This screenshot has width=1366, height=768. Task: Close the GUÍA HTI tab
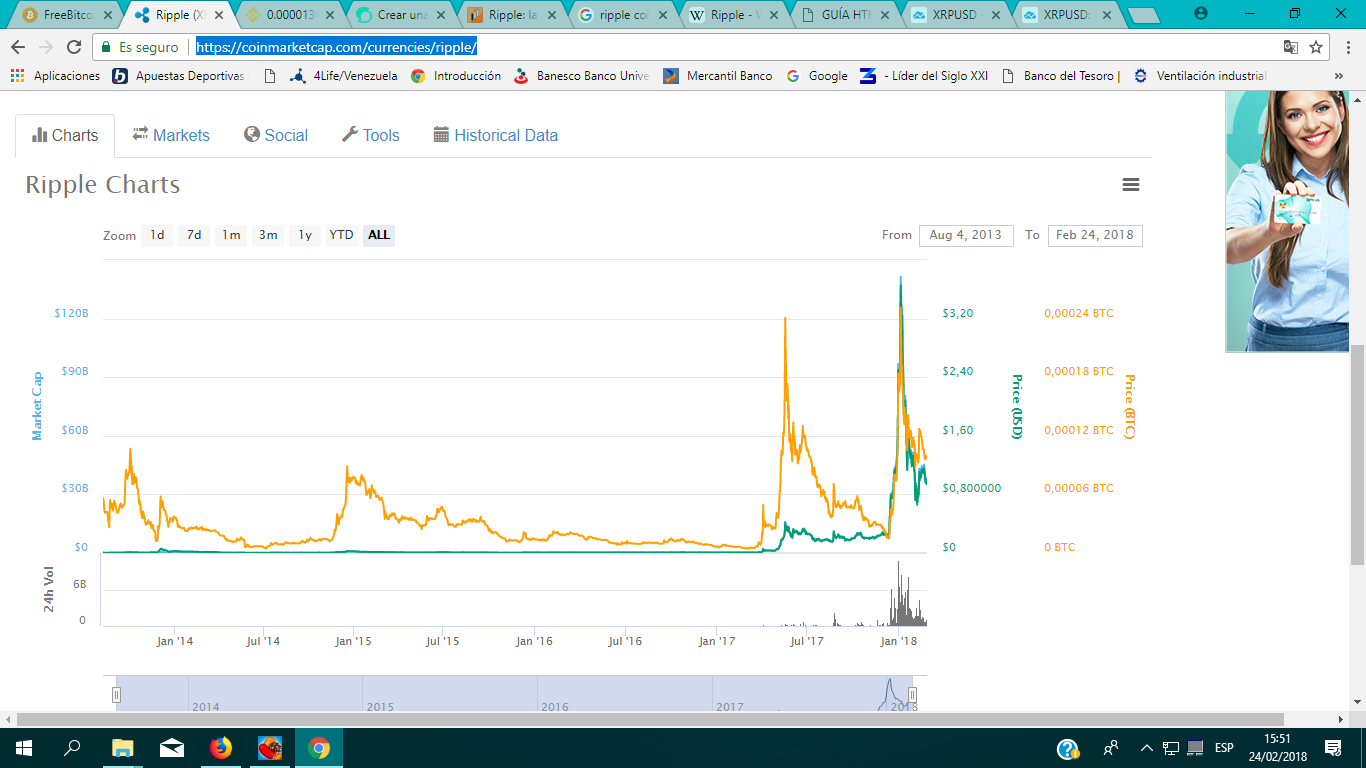click(887, 15)
